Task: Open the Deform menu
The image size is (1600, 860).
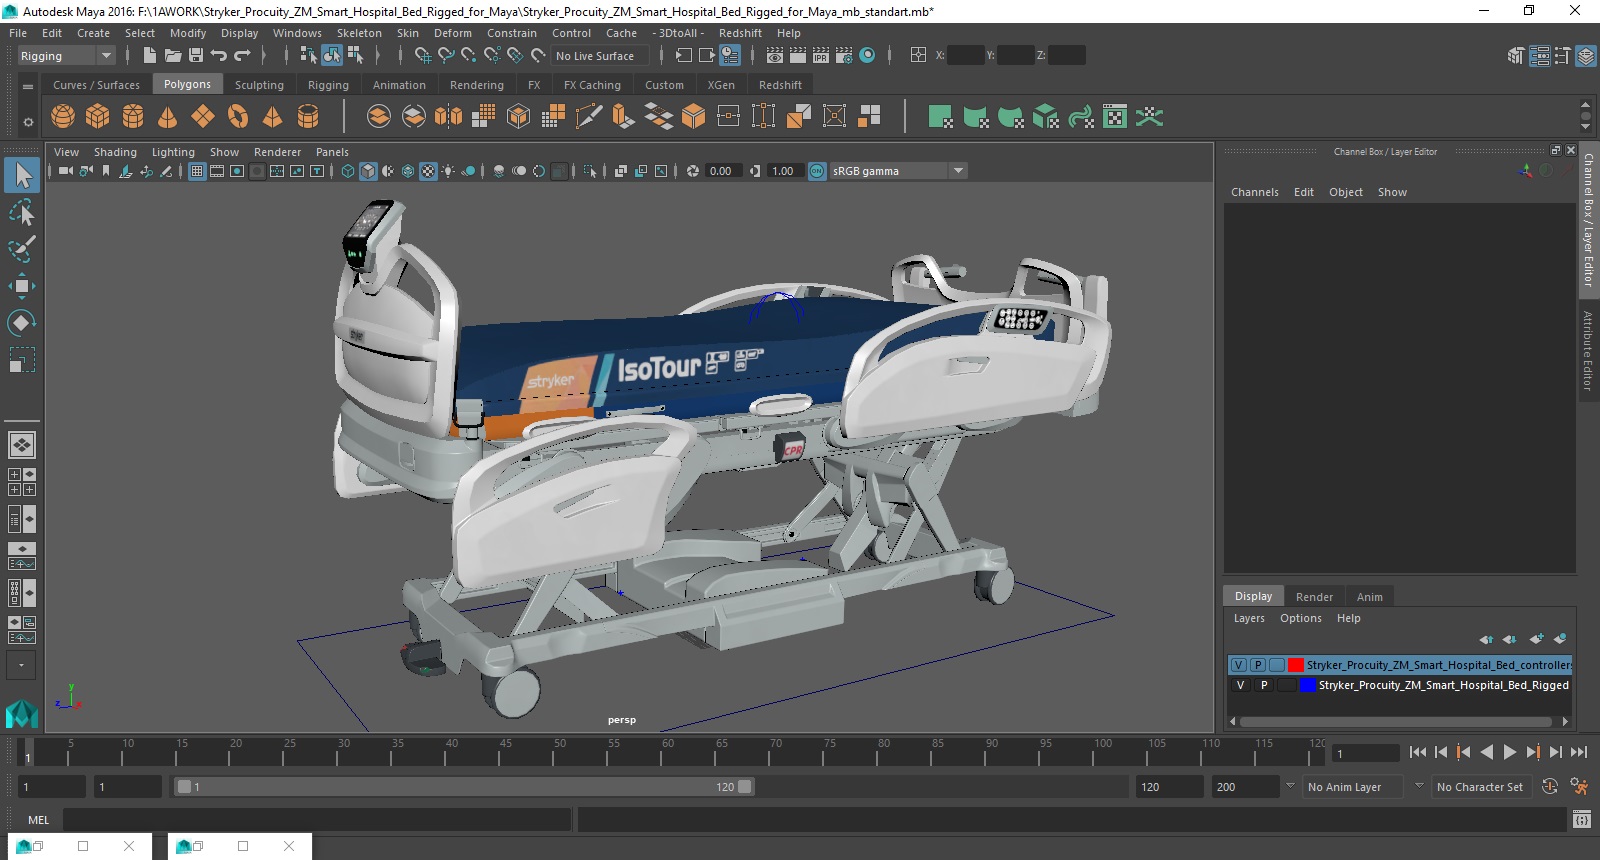Action: (452, 33)
